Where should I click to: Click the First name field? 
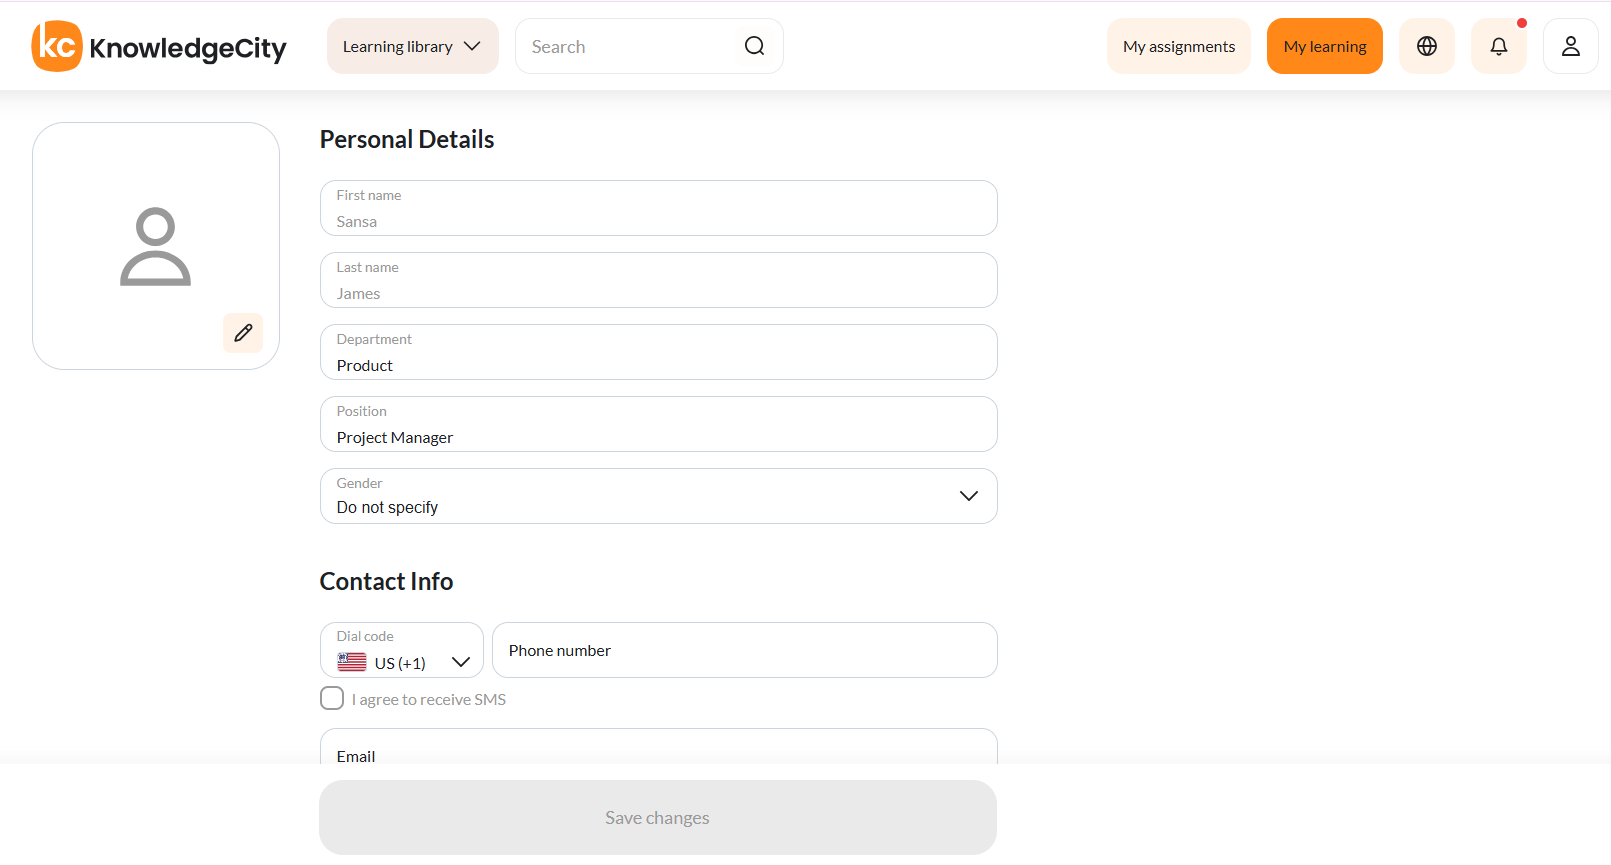point(659,208)
